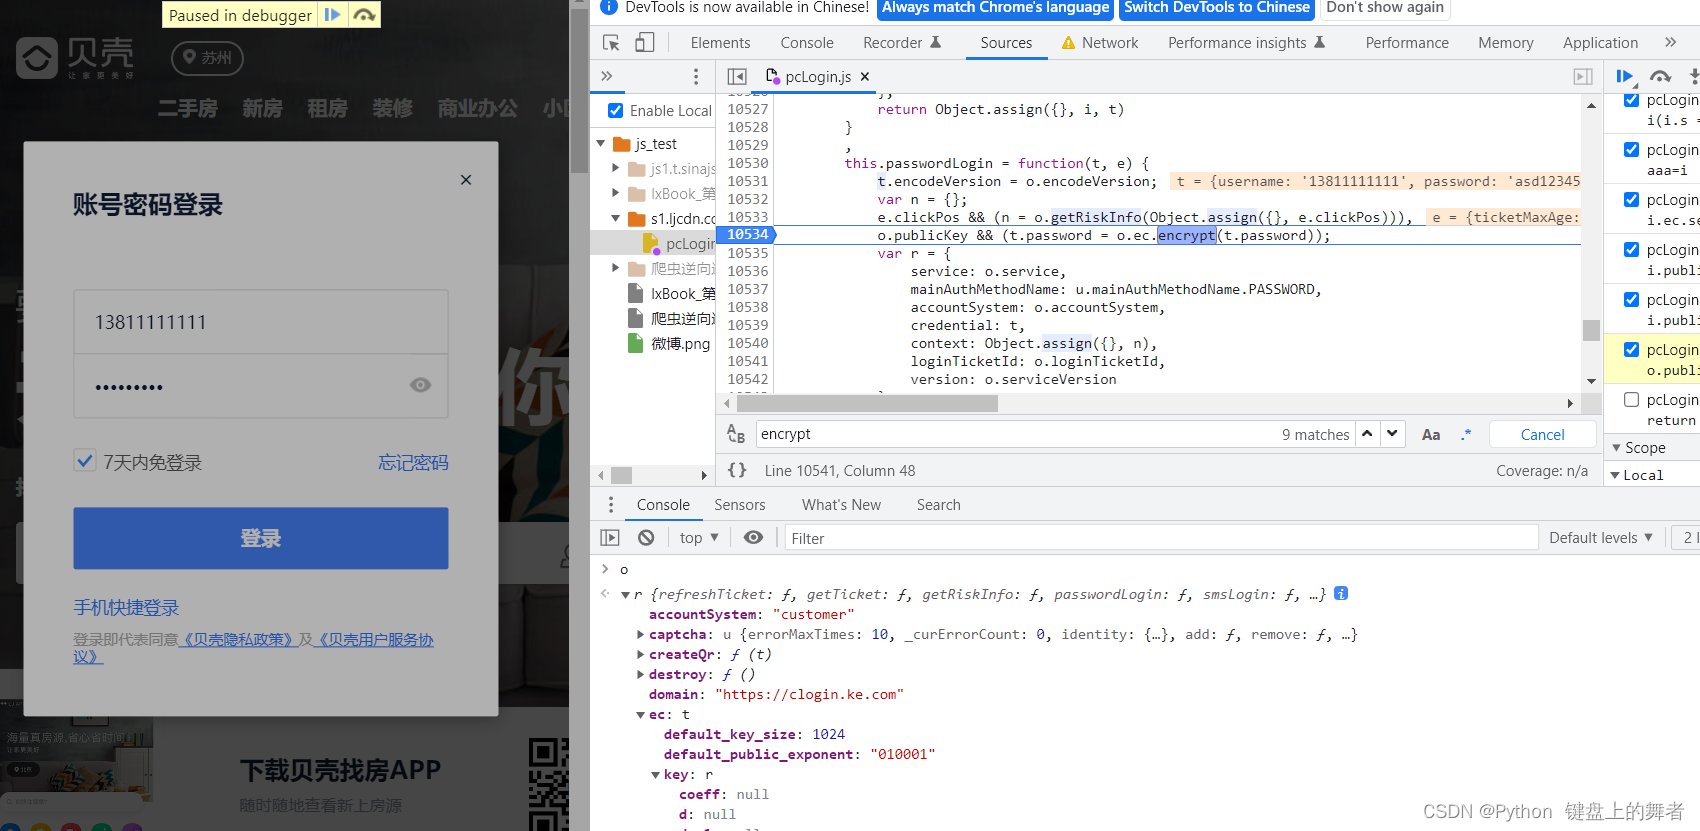The height and width of the screenshot is (831, 1700).
Task: Clear the console
Action: coord(646,538)
